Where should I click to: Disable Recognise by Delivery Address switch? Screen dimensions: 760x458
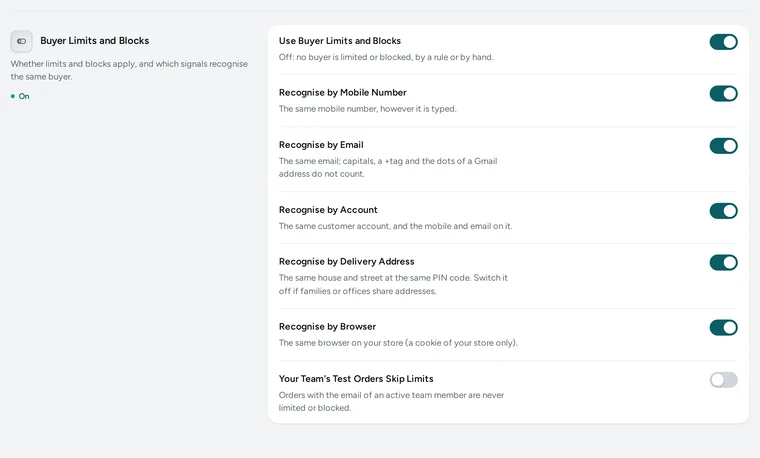click(x=724, y=263)
